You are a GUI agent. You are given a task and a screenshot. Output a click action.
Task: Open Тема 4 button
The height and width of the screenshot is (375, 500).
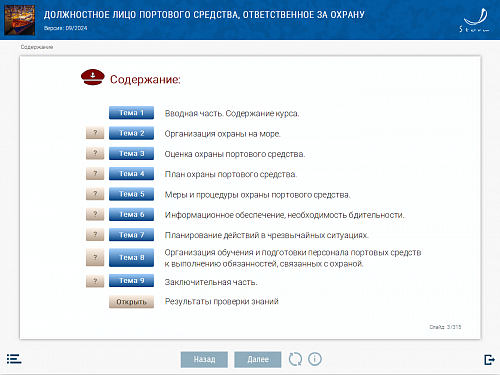coord(131,174)
